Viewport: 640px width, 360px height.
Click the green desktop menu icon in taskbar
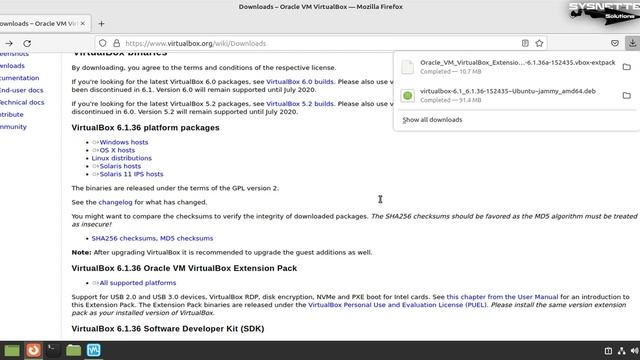12,351
